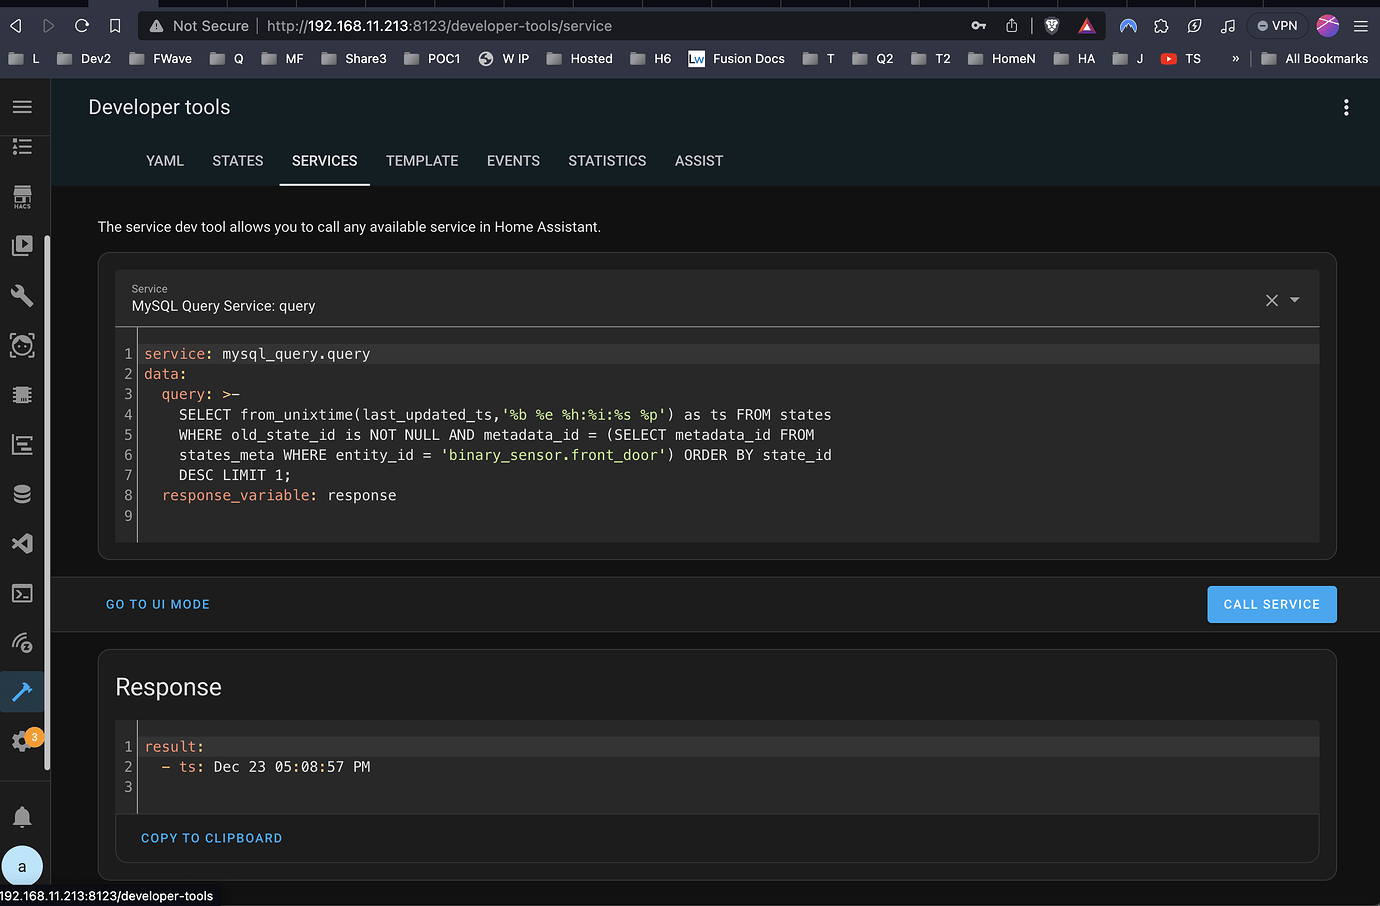The image size is (1380, 906).
Task: Switch to the YAML tab
Action: tap(165, 161)
